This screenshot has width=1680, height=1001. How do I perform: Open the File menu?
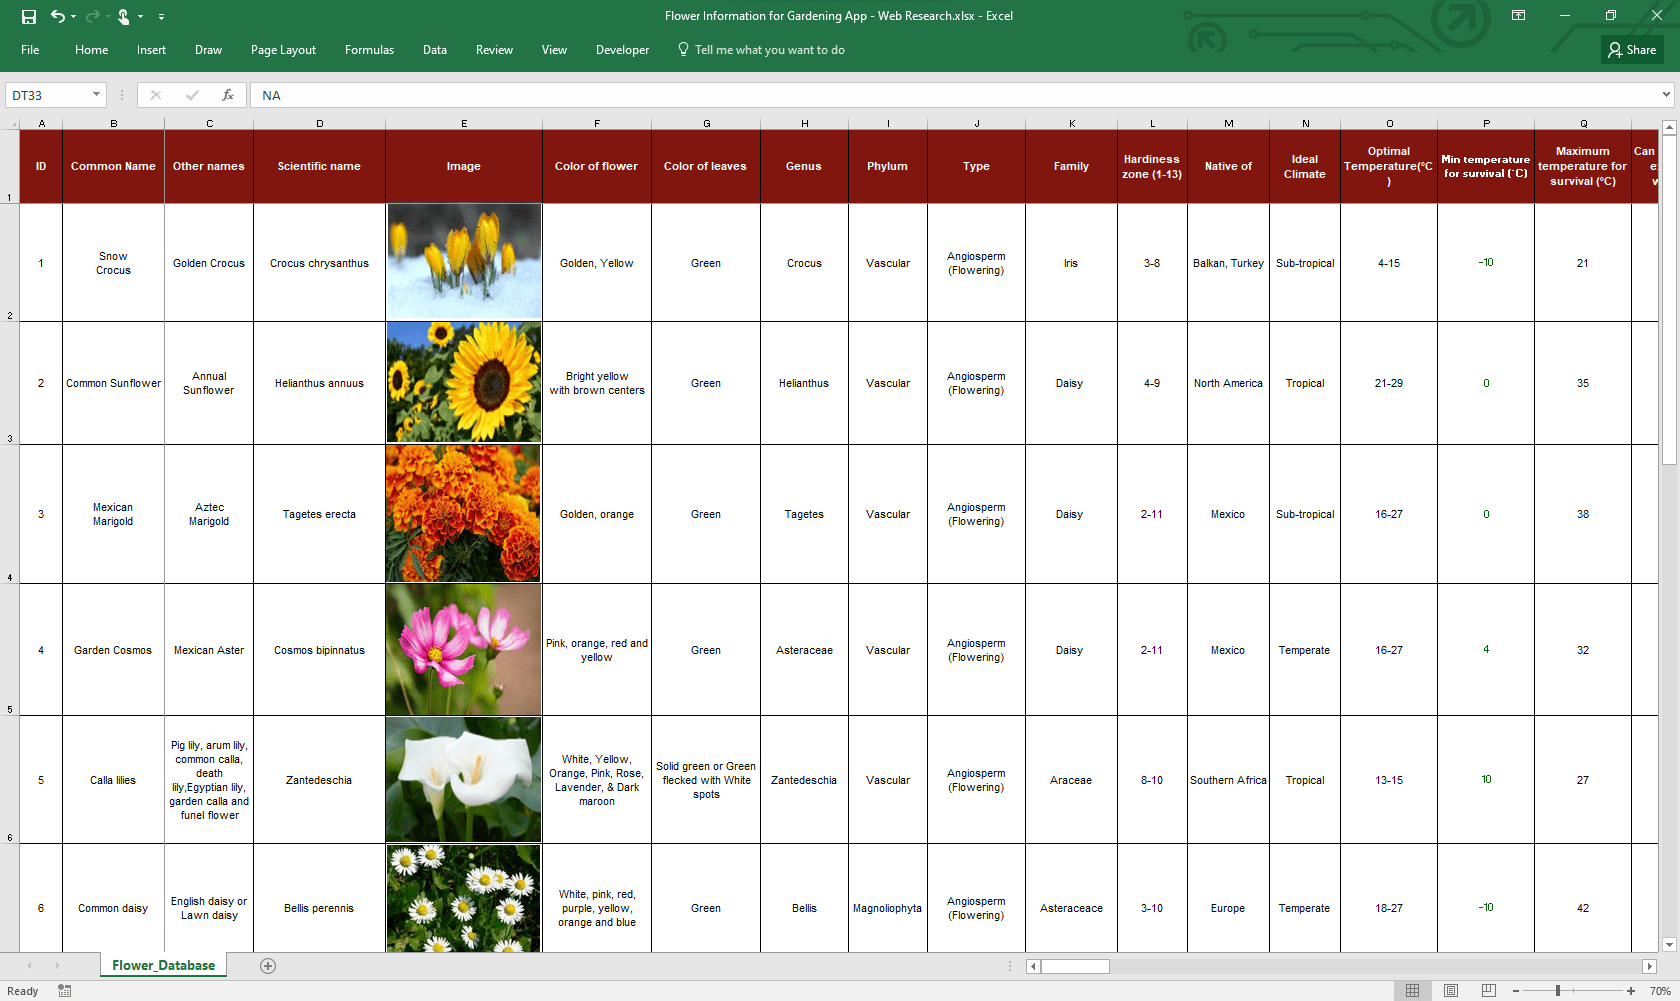click(x=30, y=50)
